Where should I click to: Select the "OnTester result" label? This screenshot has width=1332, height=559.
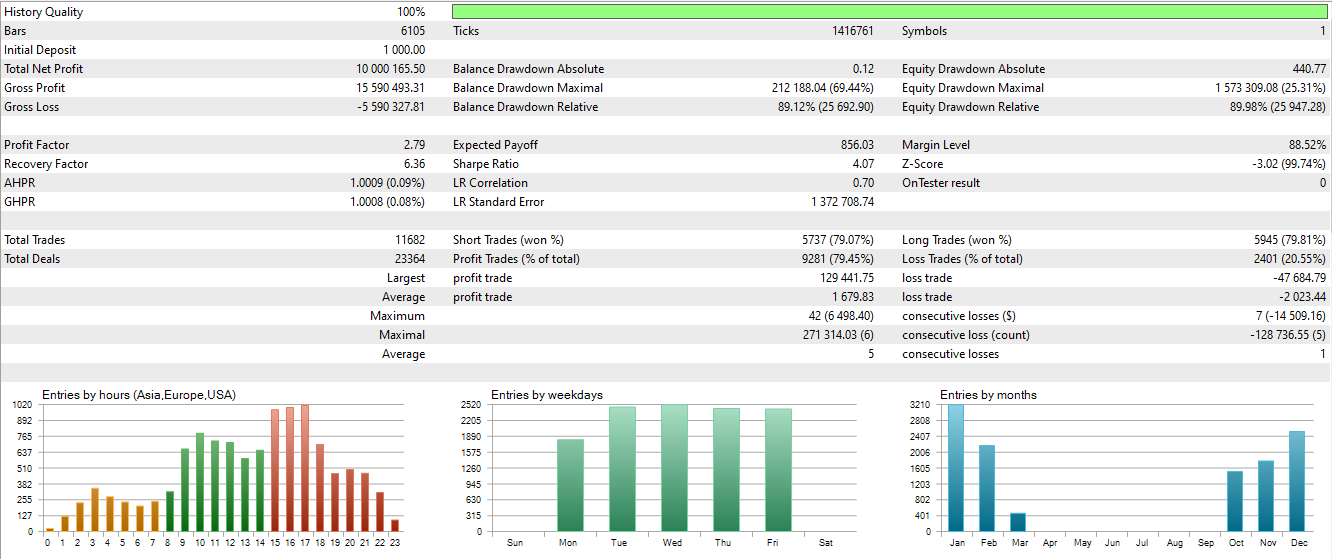tap(941, 183)
